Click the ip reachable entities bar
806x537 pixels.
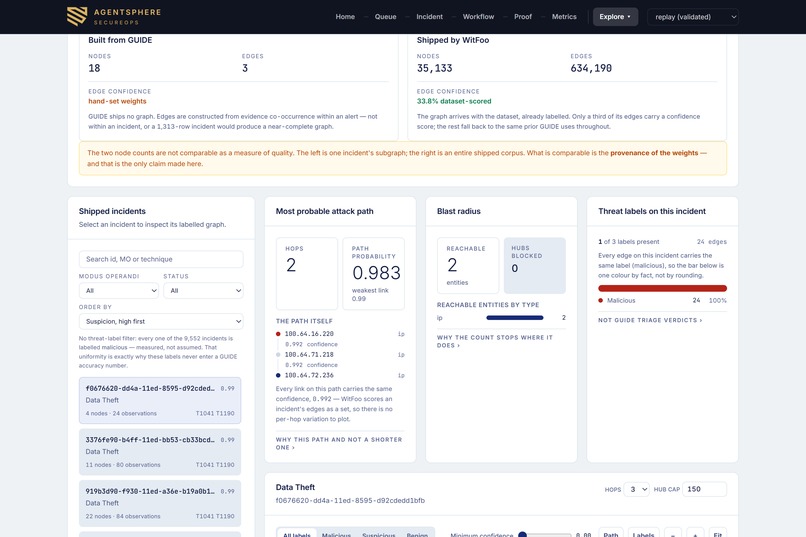click(x=515, y=318)
